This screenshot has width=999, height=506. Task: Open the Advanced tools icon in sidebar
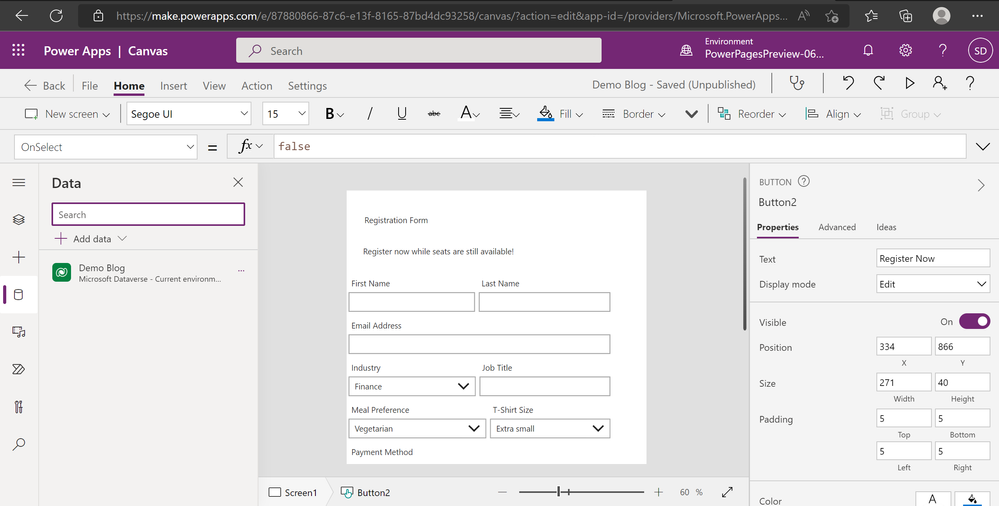pyautogui.click(x=18, y=407)
